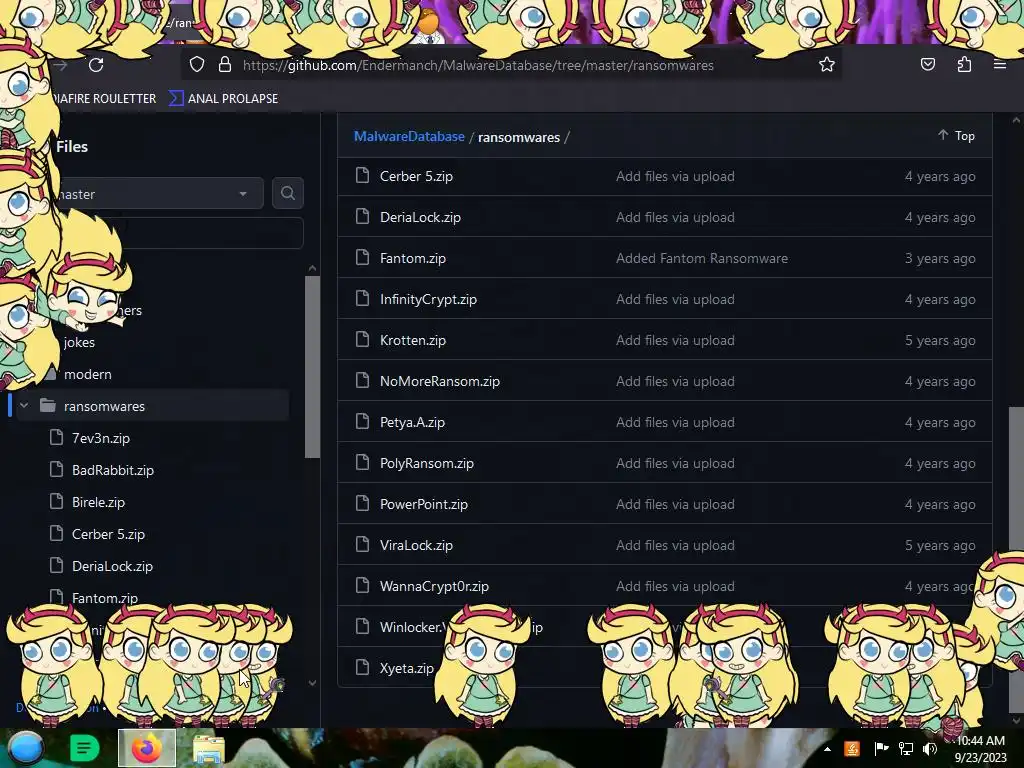1024x768 pixels.
Task: Open the 'Added Fantom Ransomware' commit message
Action: point(702,258)
